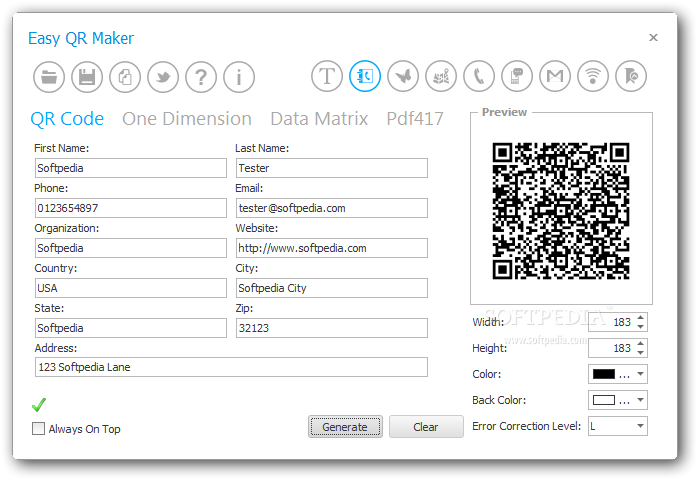Open help with the question mark icon

201,77
